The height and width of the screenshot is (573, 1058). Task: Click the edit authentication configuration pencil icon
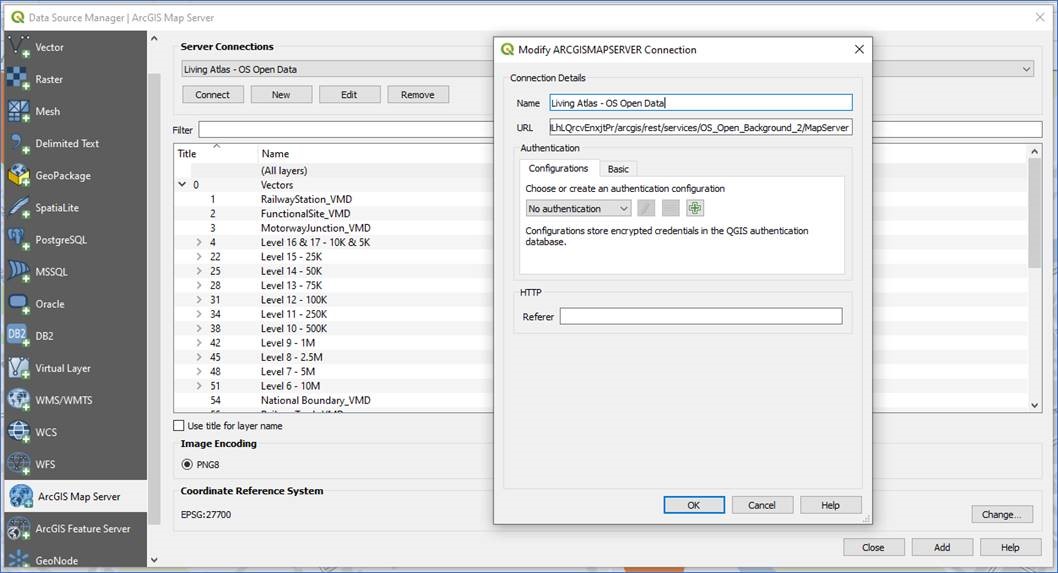point(646,208)
